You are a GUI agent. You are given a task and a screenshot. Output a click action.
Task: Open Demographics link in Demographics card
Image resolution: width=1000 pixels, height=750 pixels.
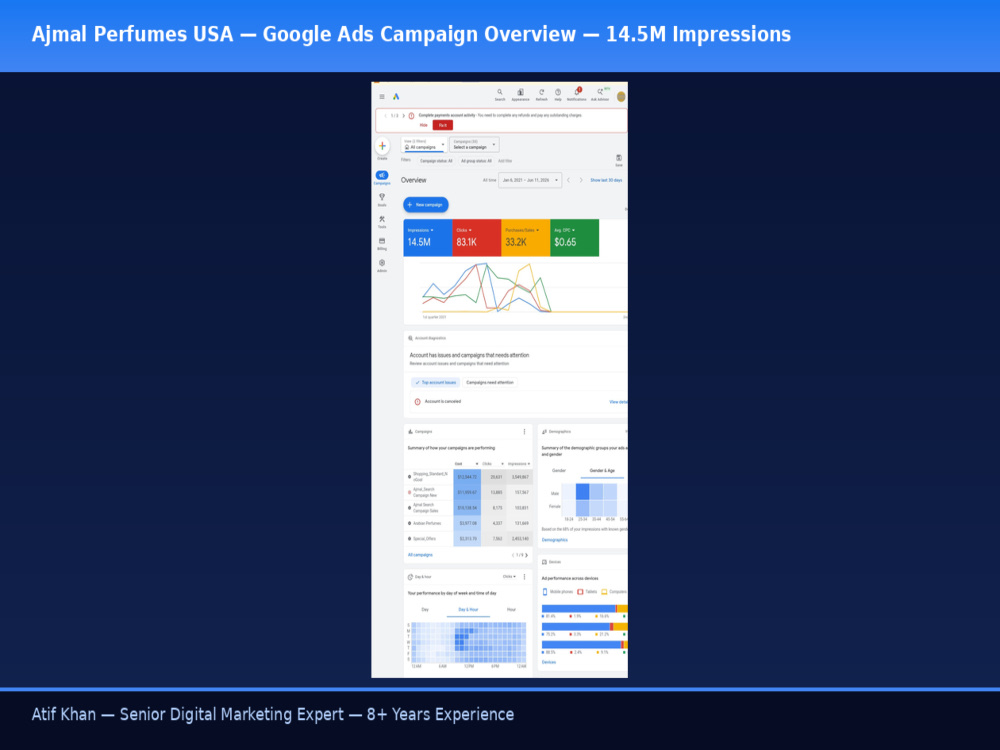pos(554,540)
